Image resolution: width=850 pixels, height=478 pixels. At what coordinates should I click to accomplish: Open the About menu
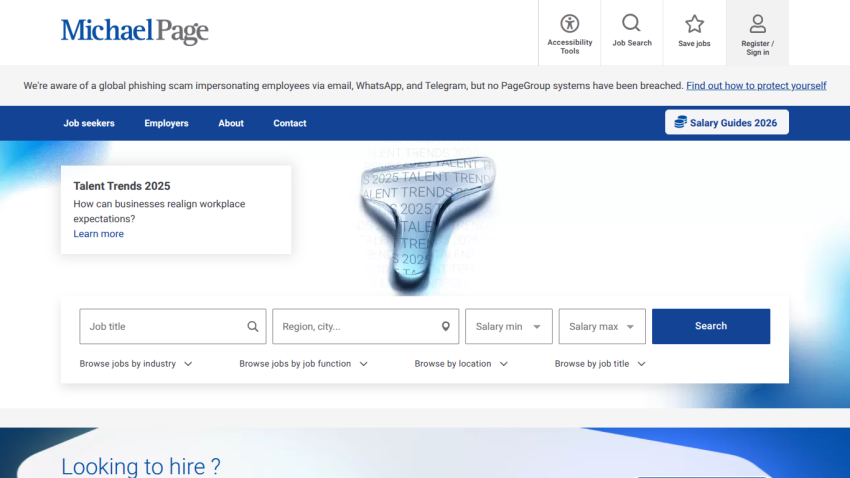pos(231,123)
